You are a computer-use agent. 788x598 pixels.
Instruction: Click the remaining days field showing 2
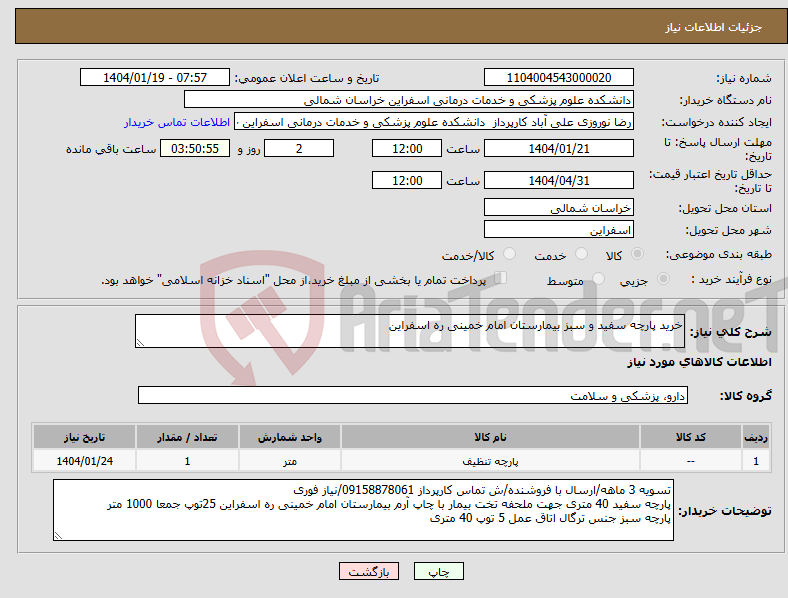[299, 149]
